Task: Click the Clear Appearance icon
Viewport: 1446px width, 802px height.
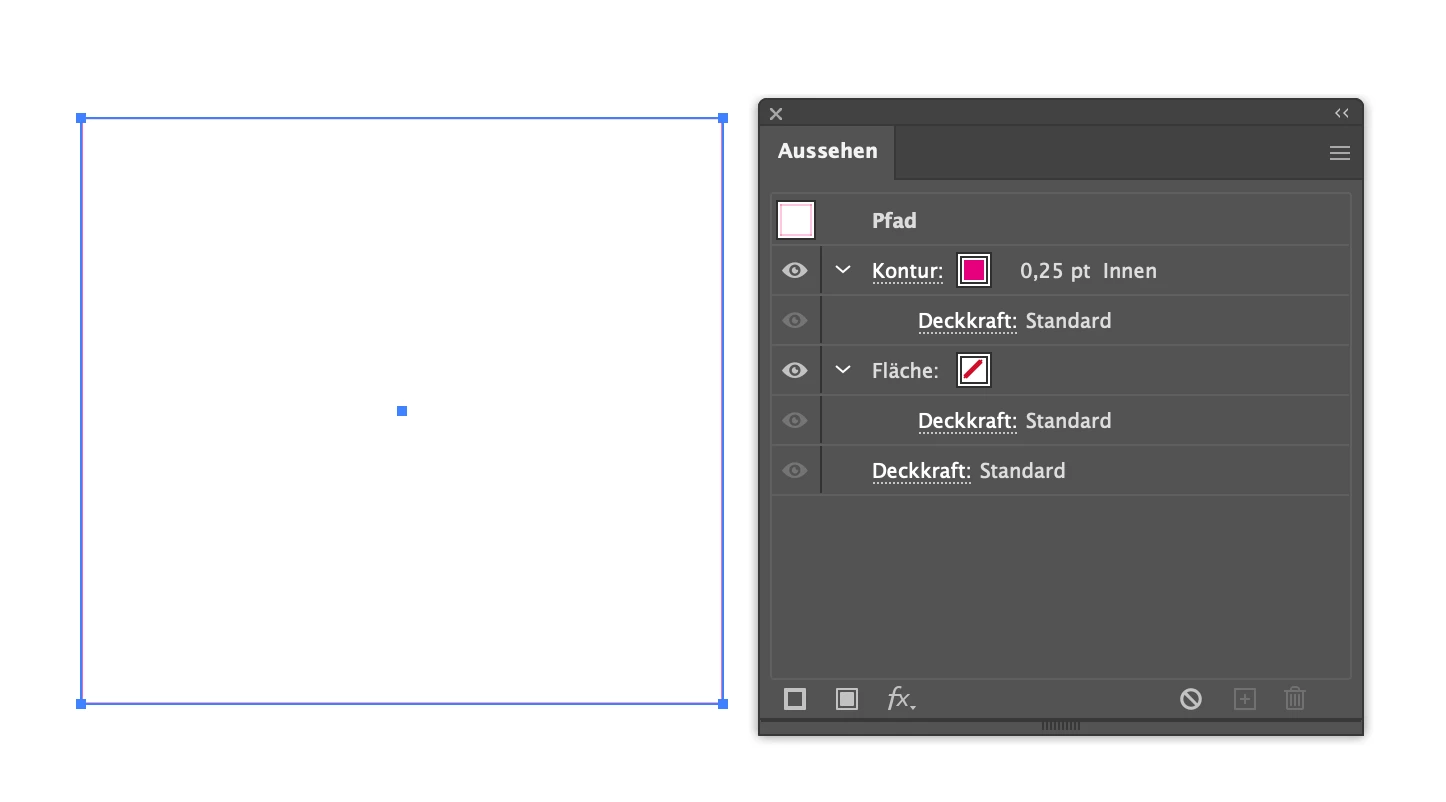Action: (1191, 699)
